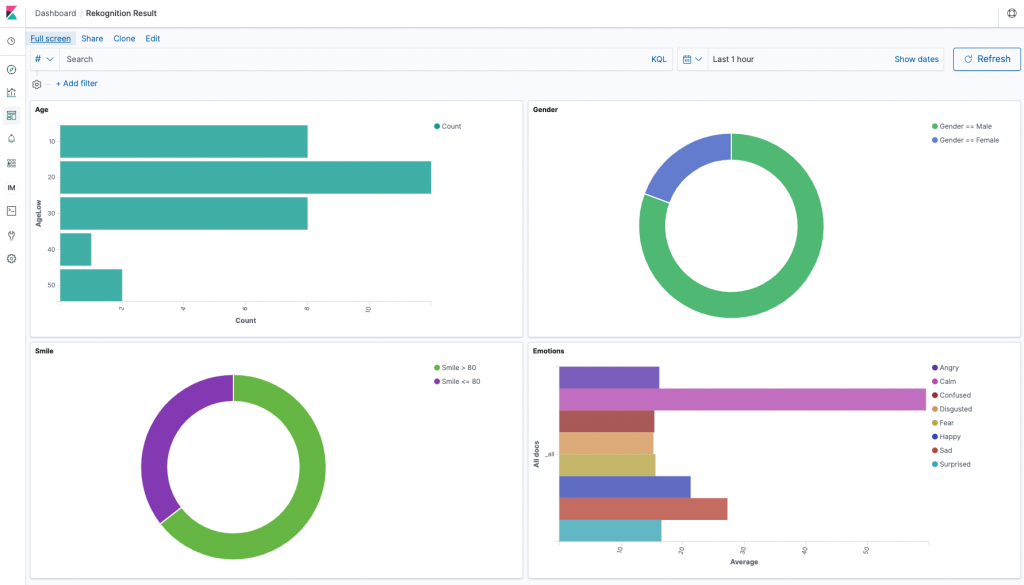Click the Show dates link
Screen dimensions: 1024x585
[916, 59]
